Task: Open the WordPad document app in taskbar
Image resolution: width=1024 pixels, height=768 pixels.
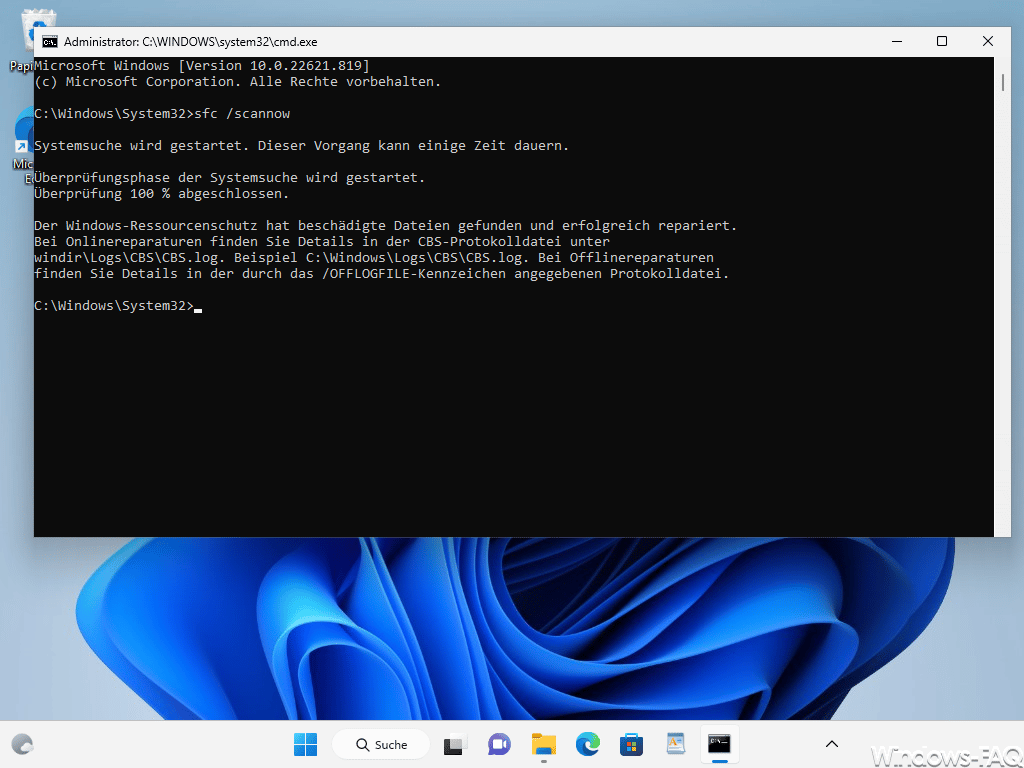Action: [675, 744]
